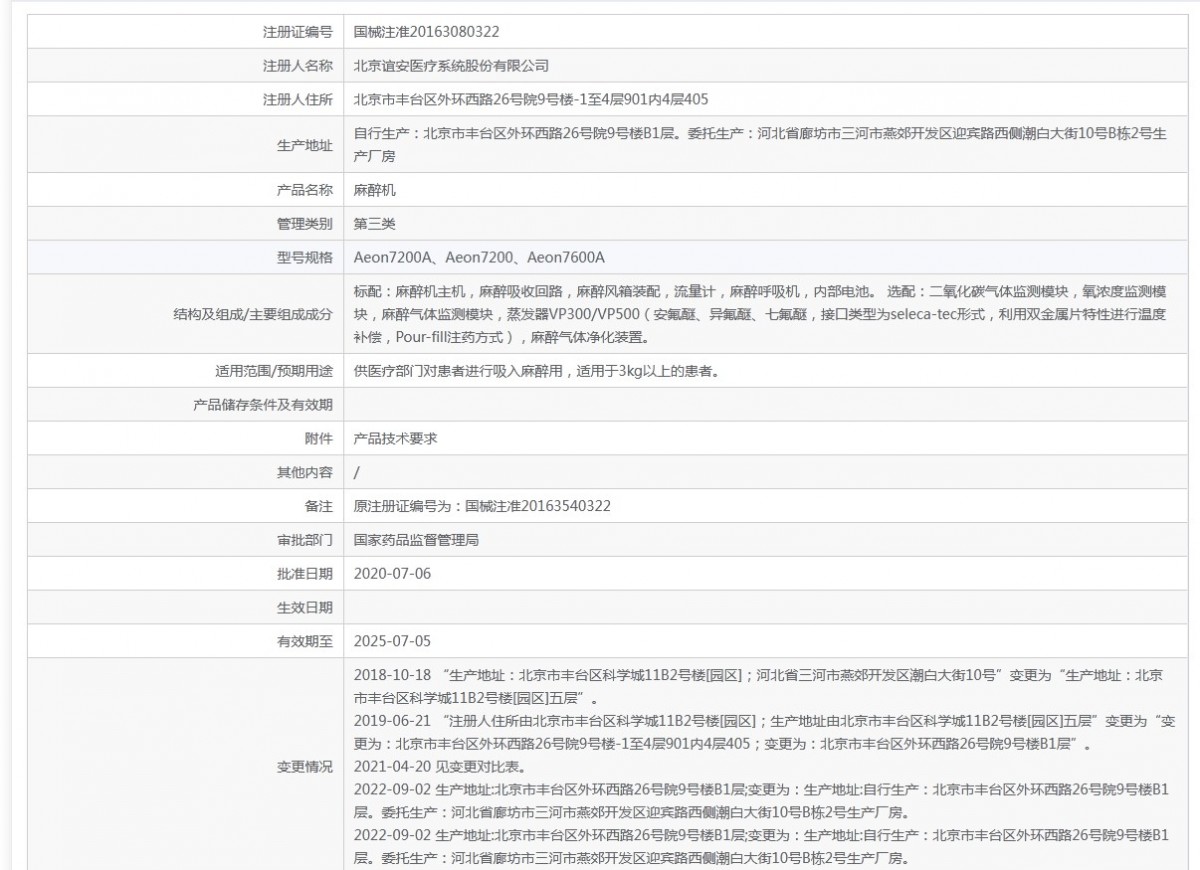Select structure description starting '标配：麻醉机主机'
Screen dimensions: 1200x870
coord(760,314)
